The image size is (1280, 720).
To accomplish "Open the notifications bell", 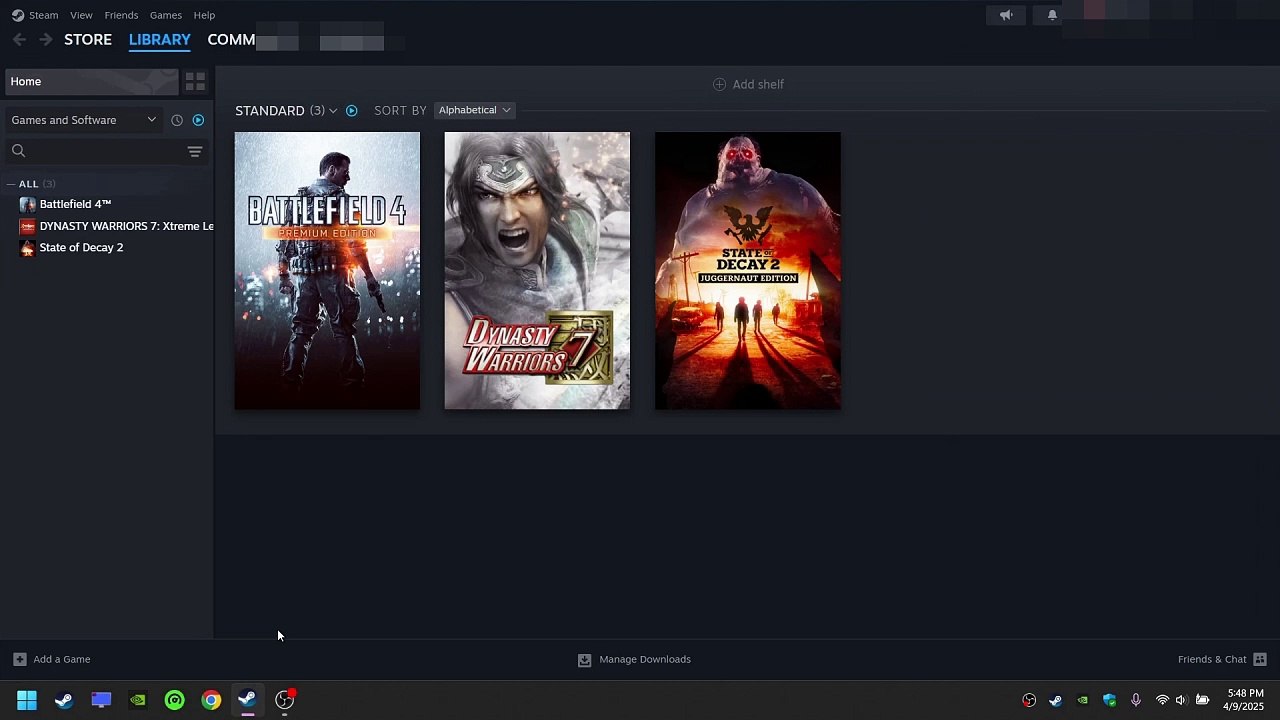I will click(1052, 15).
